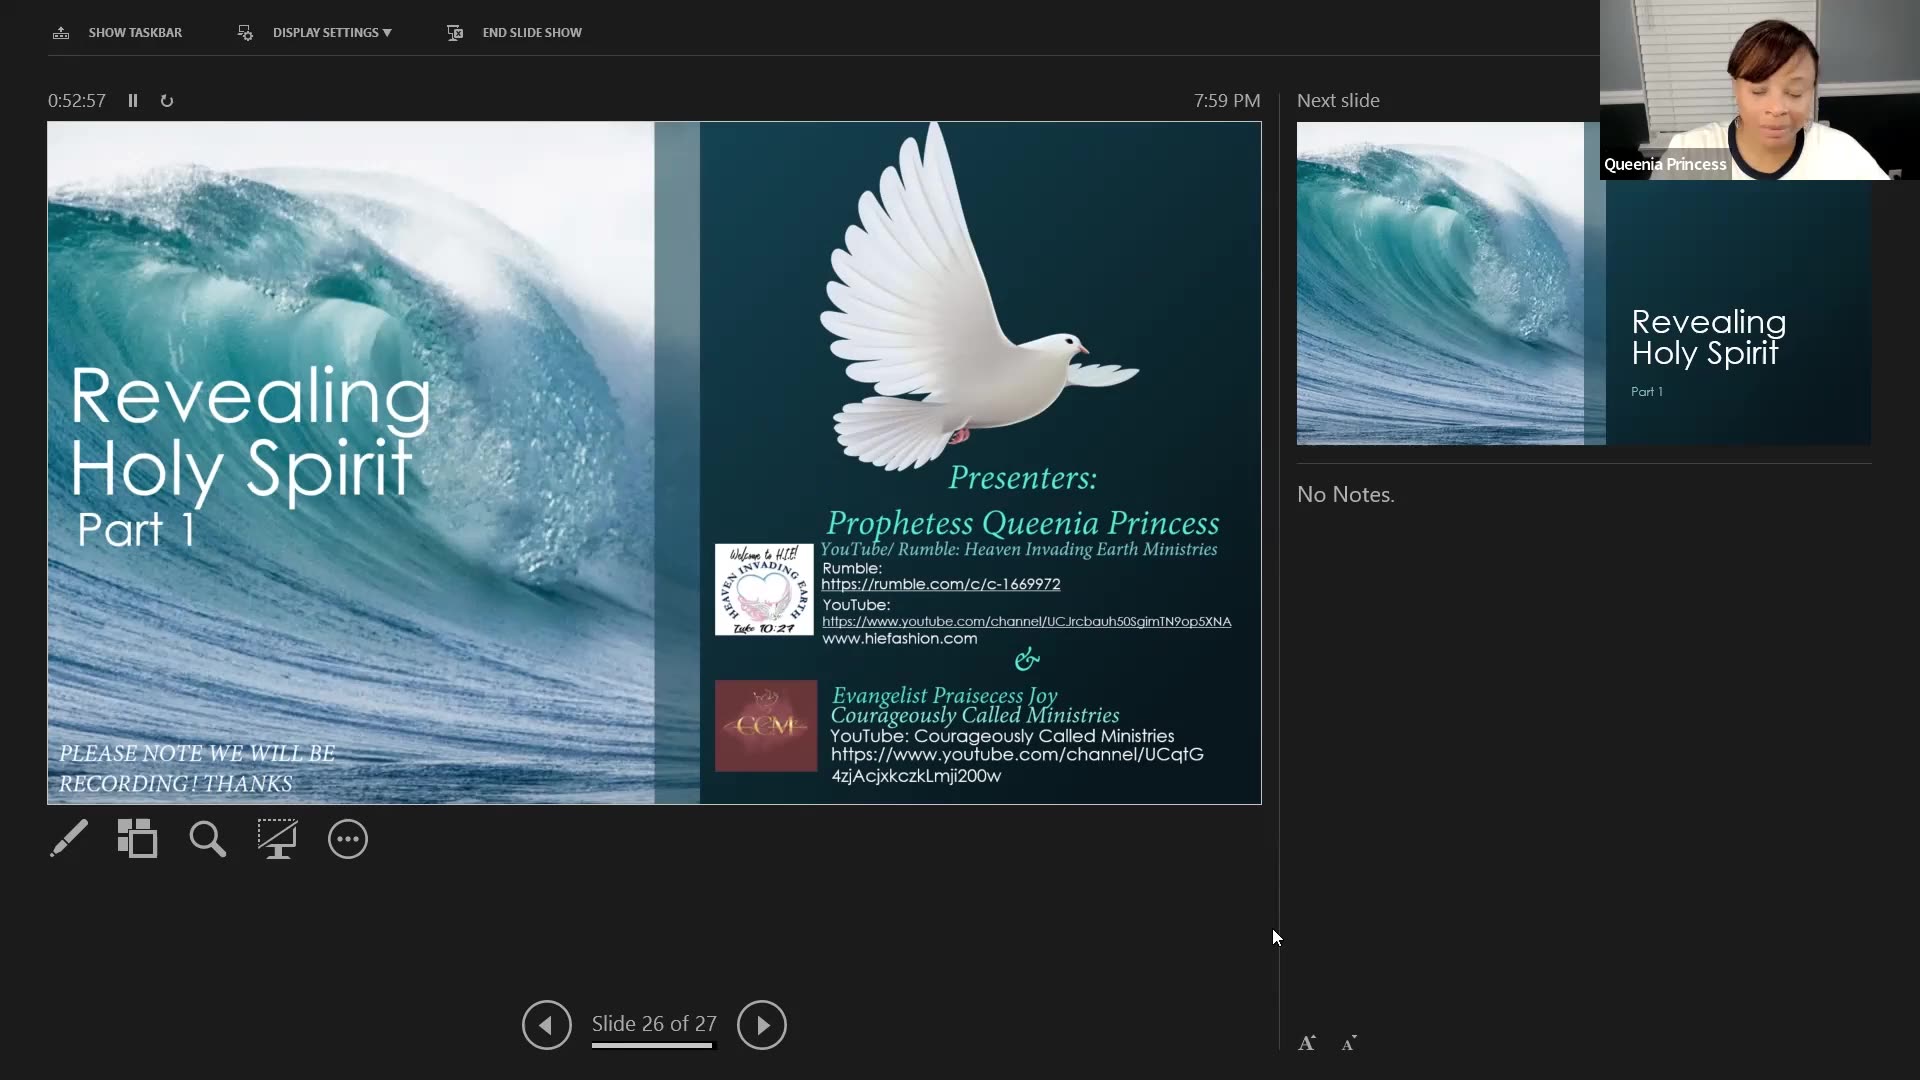Click the Queenia Princess video feed
The width and height of the screenshot is (1920, 1080).
[x=1759, y=90]
